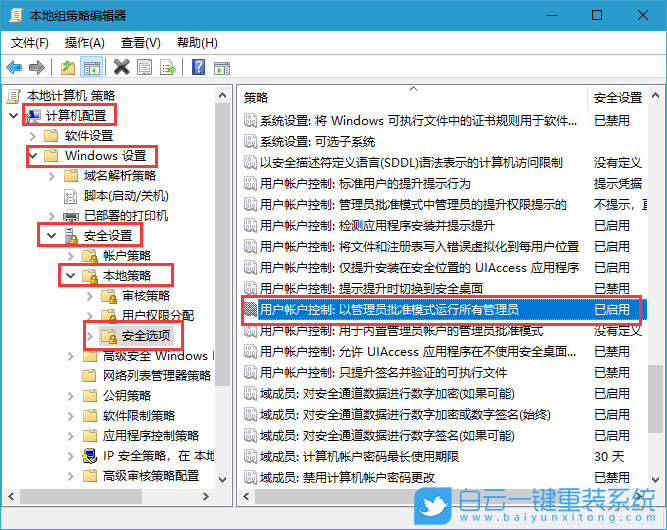This screenshot has height=530, width=667.
Task: Collapse the 计算机配置 tree node
Action: pos(13,116)
